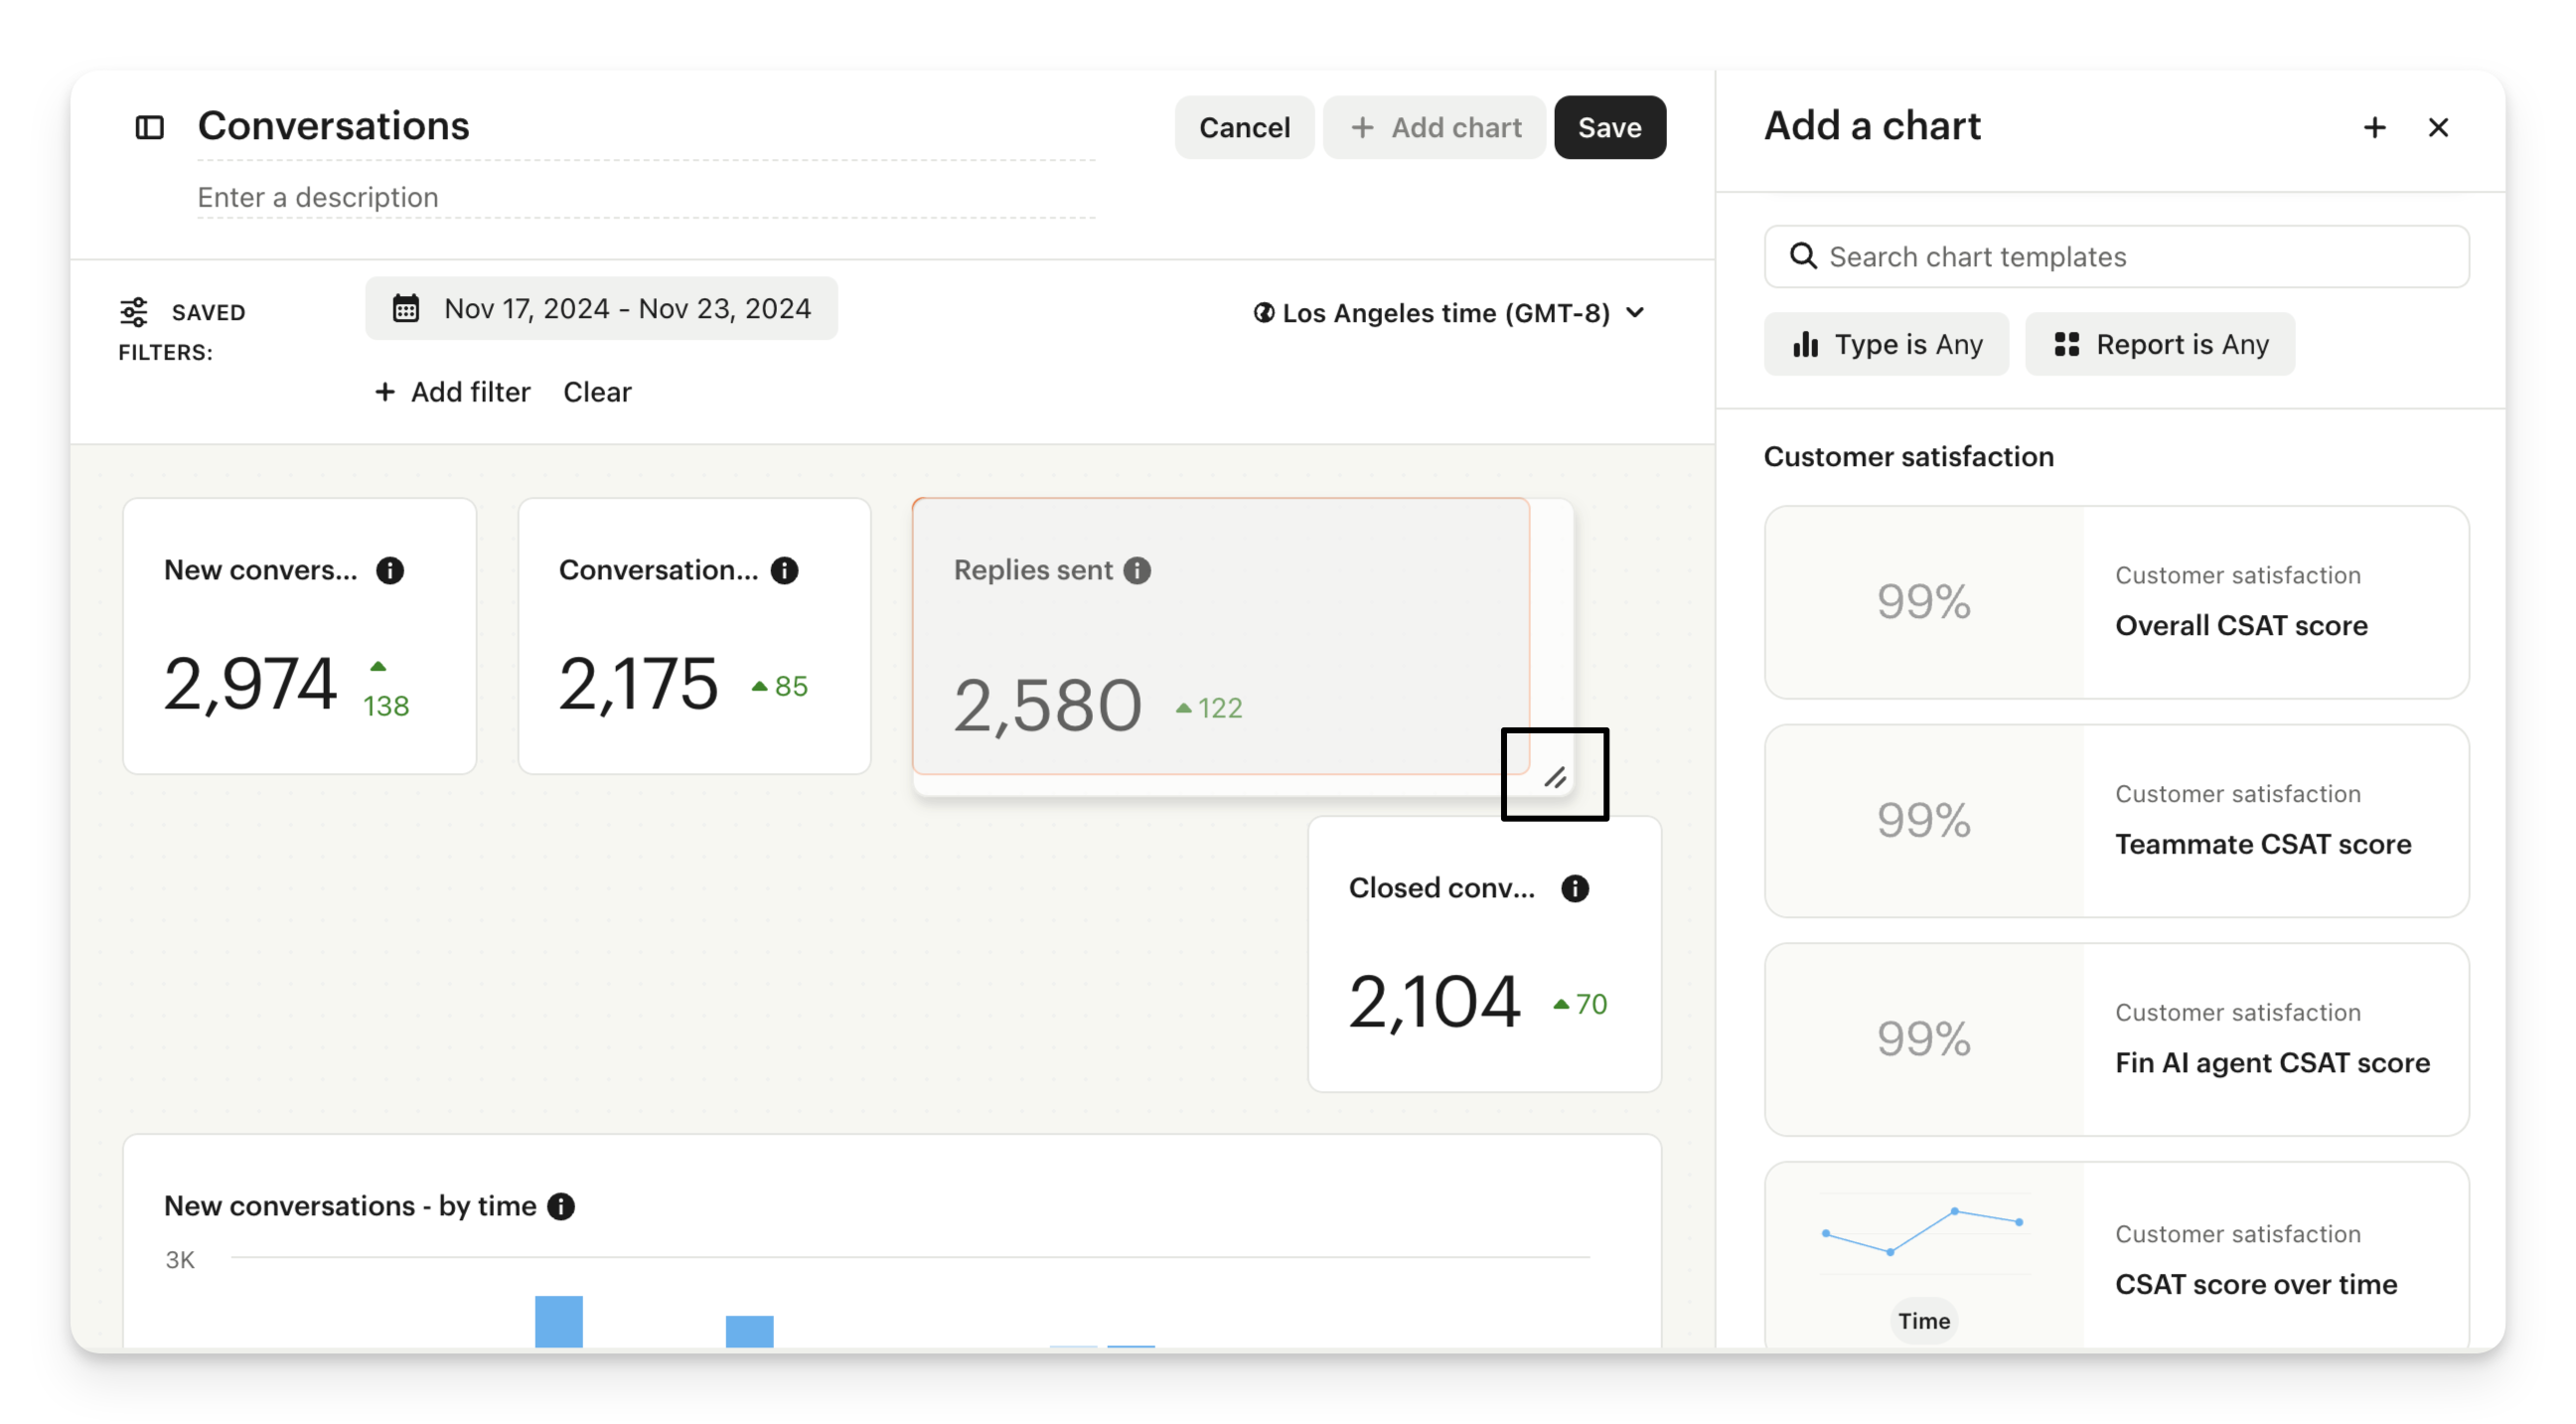Click the saved filters sliders icon
Screen dimensions: 2576x1424
click(134, 312)
